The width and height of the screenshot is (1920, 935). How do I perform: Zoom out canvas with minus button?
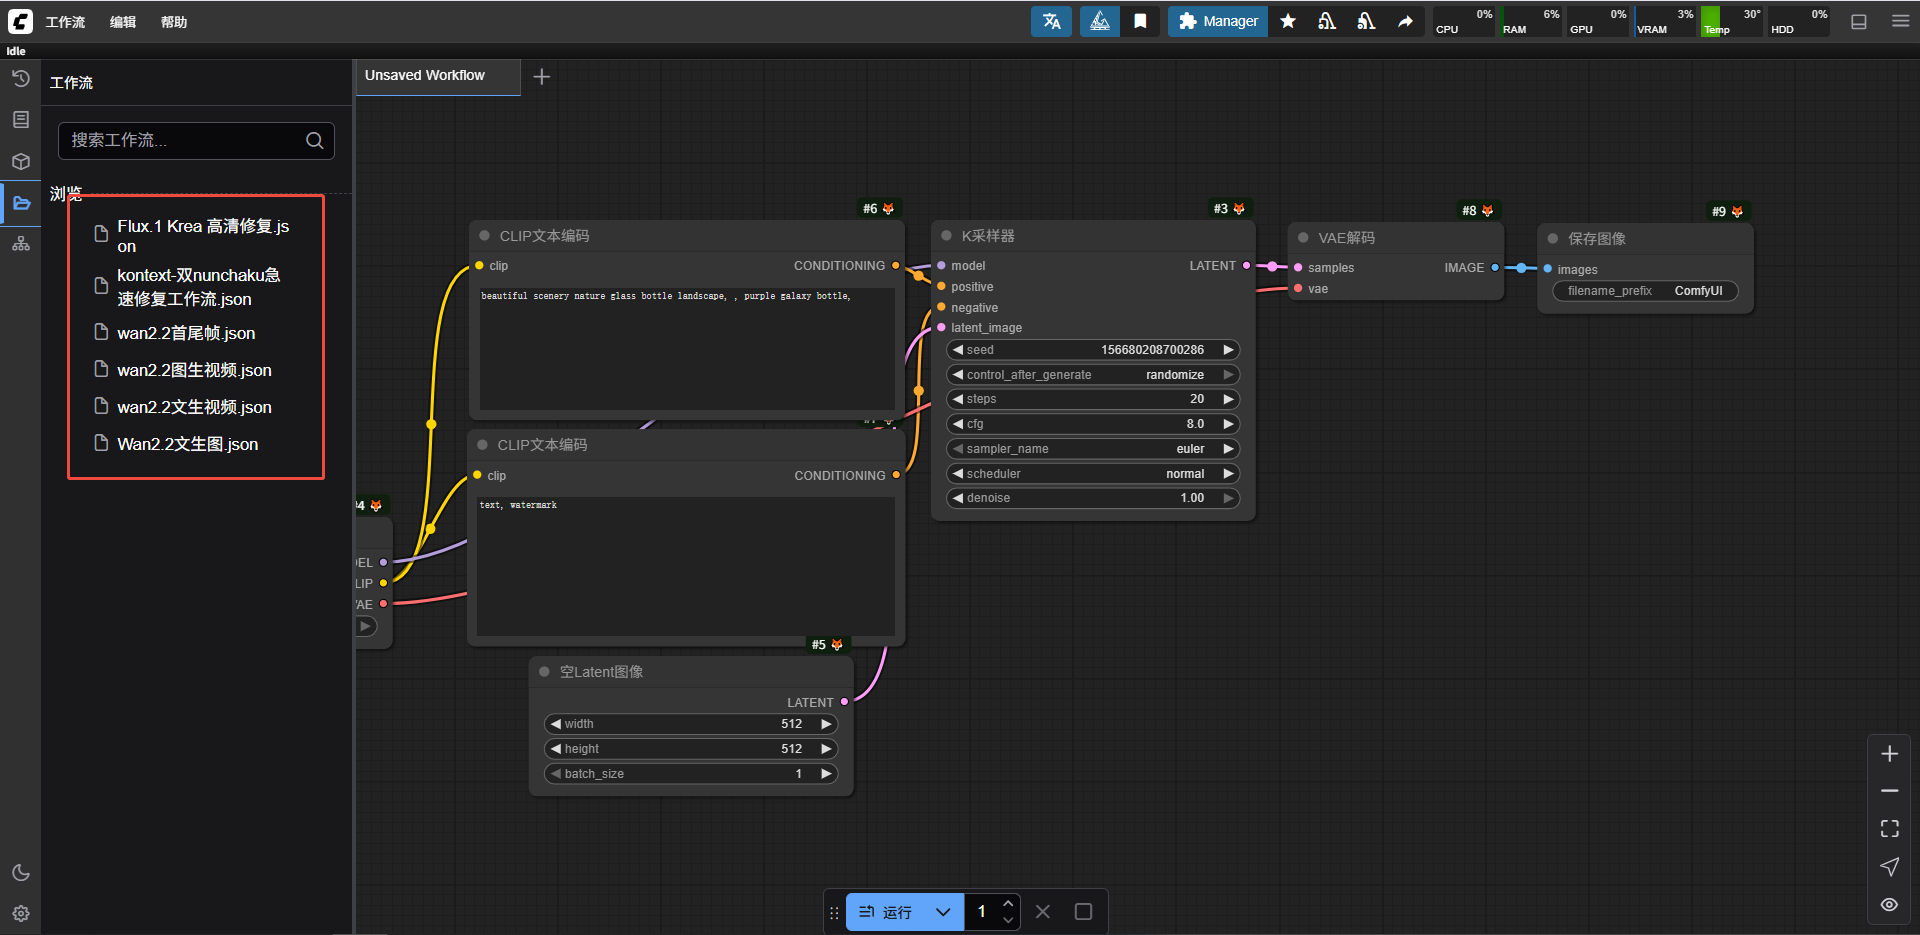(x=1889, y=791)
